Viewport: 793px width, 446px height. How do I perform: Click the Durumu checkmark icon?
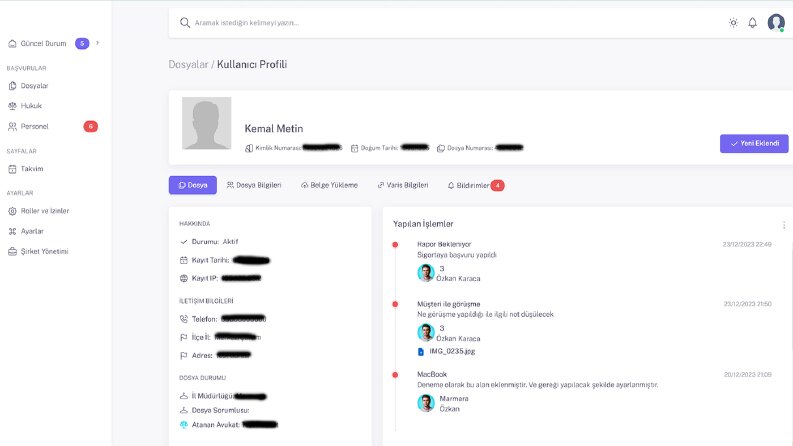pyautogui.click(x=184, y=242)
